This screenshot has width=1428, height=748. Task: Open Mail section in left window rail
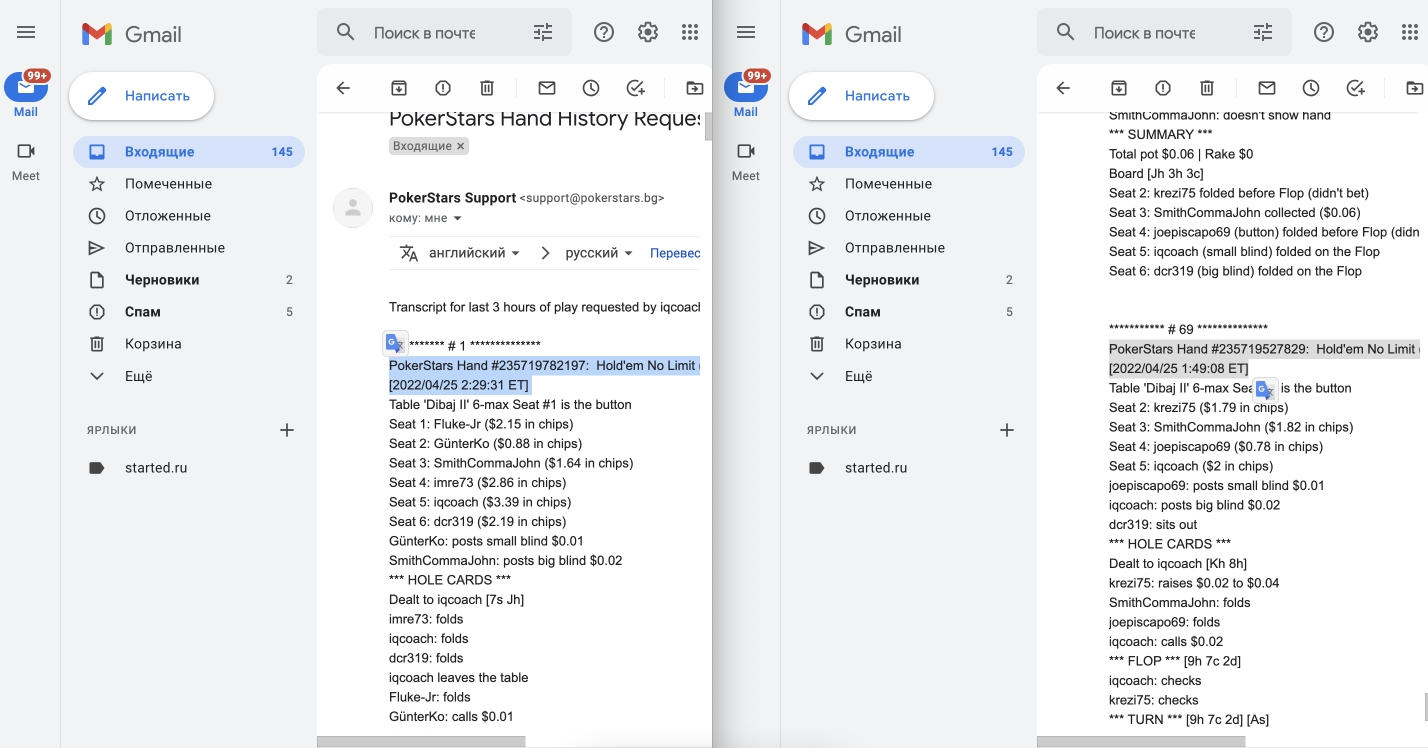26,95
